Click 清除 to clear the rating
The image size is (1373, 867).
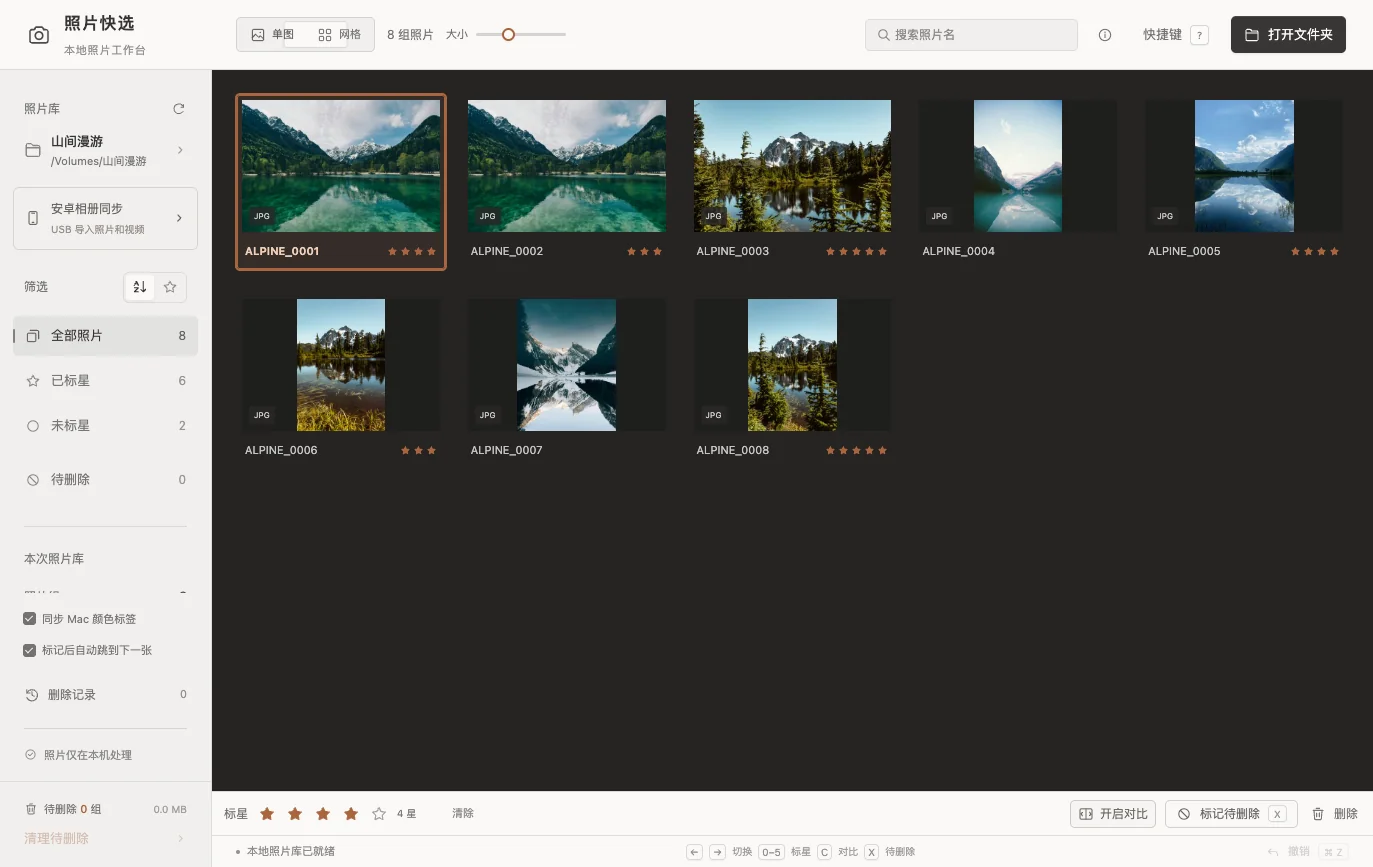[x=463, y=814]
